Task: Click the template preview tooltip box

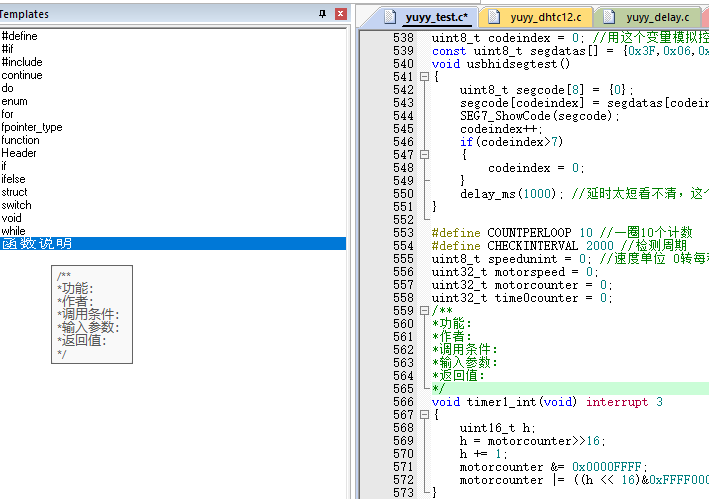Action: (92, 315)
